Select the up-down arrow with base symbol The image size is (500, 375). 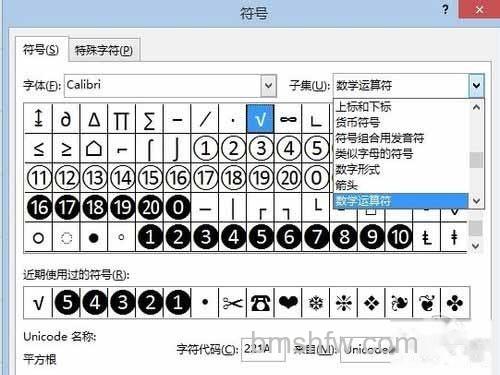click(38, 119)
